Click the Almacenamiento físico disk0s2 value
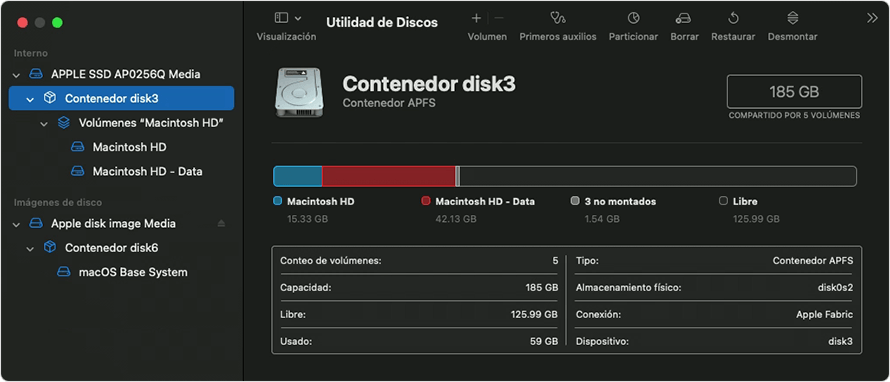 (834, 288)
